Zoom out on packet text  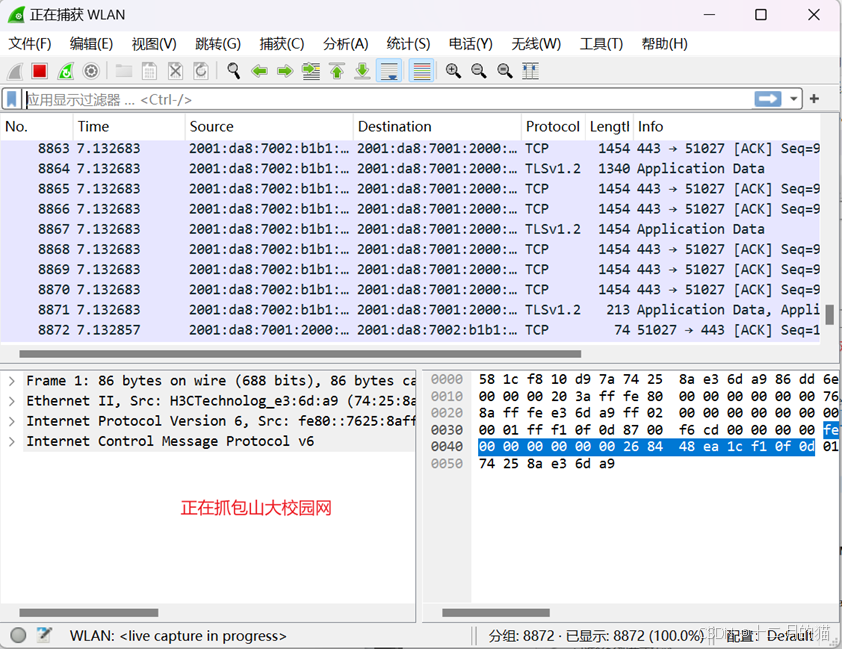pos(479,71)
